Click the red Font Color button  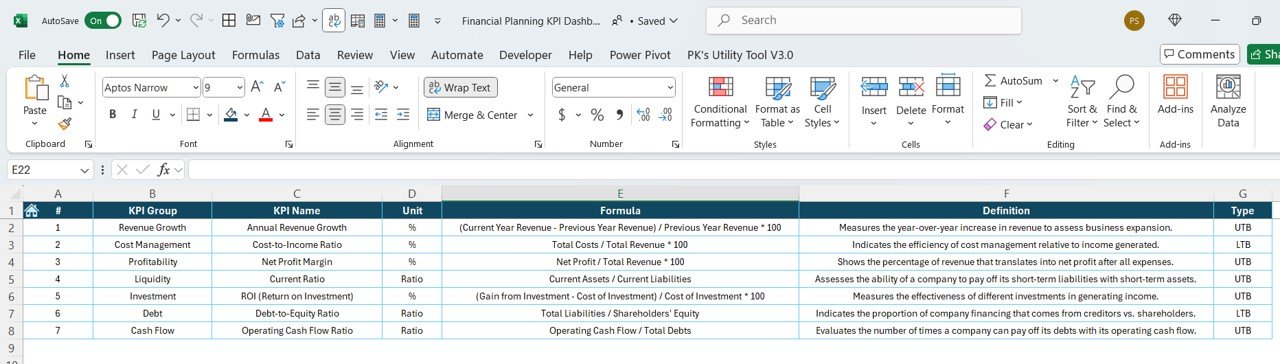(265, 114)
